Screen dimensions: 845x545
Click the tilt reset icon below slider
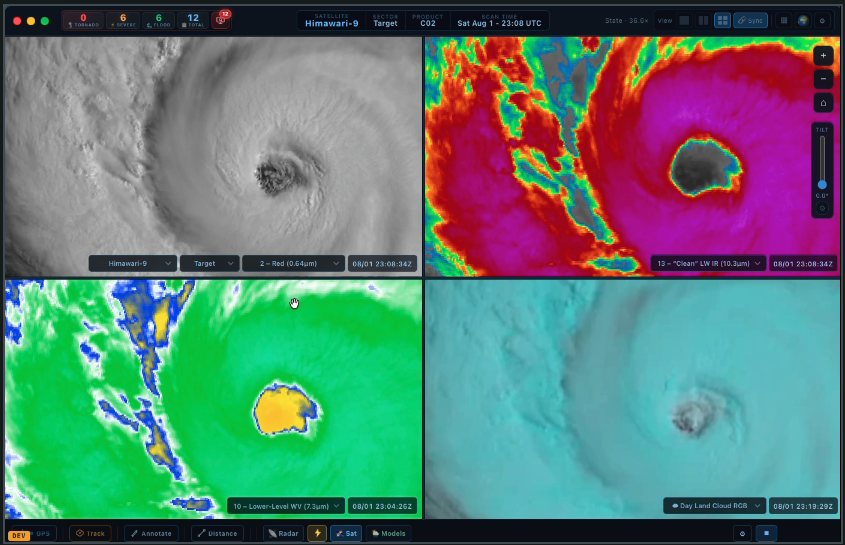click(x=822, y=208)
